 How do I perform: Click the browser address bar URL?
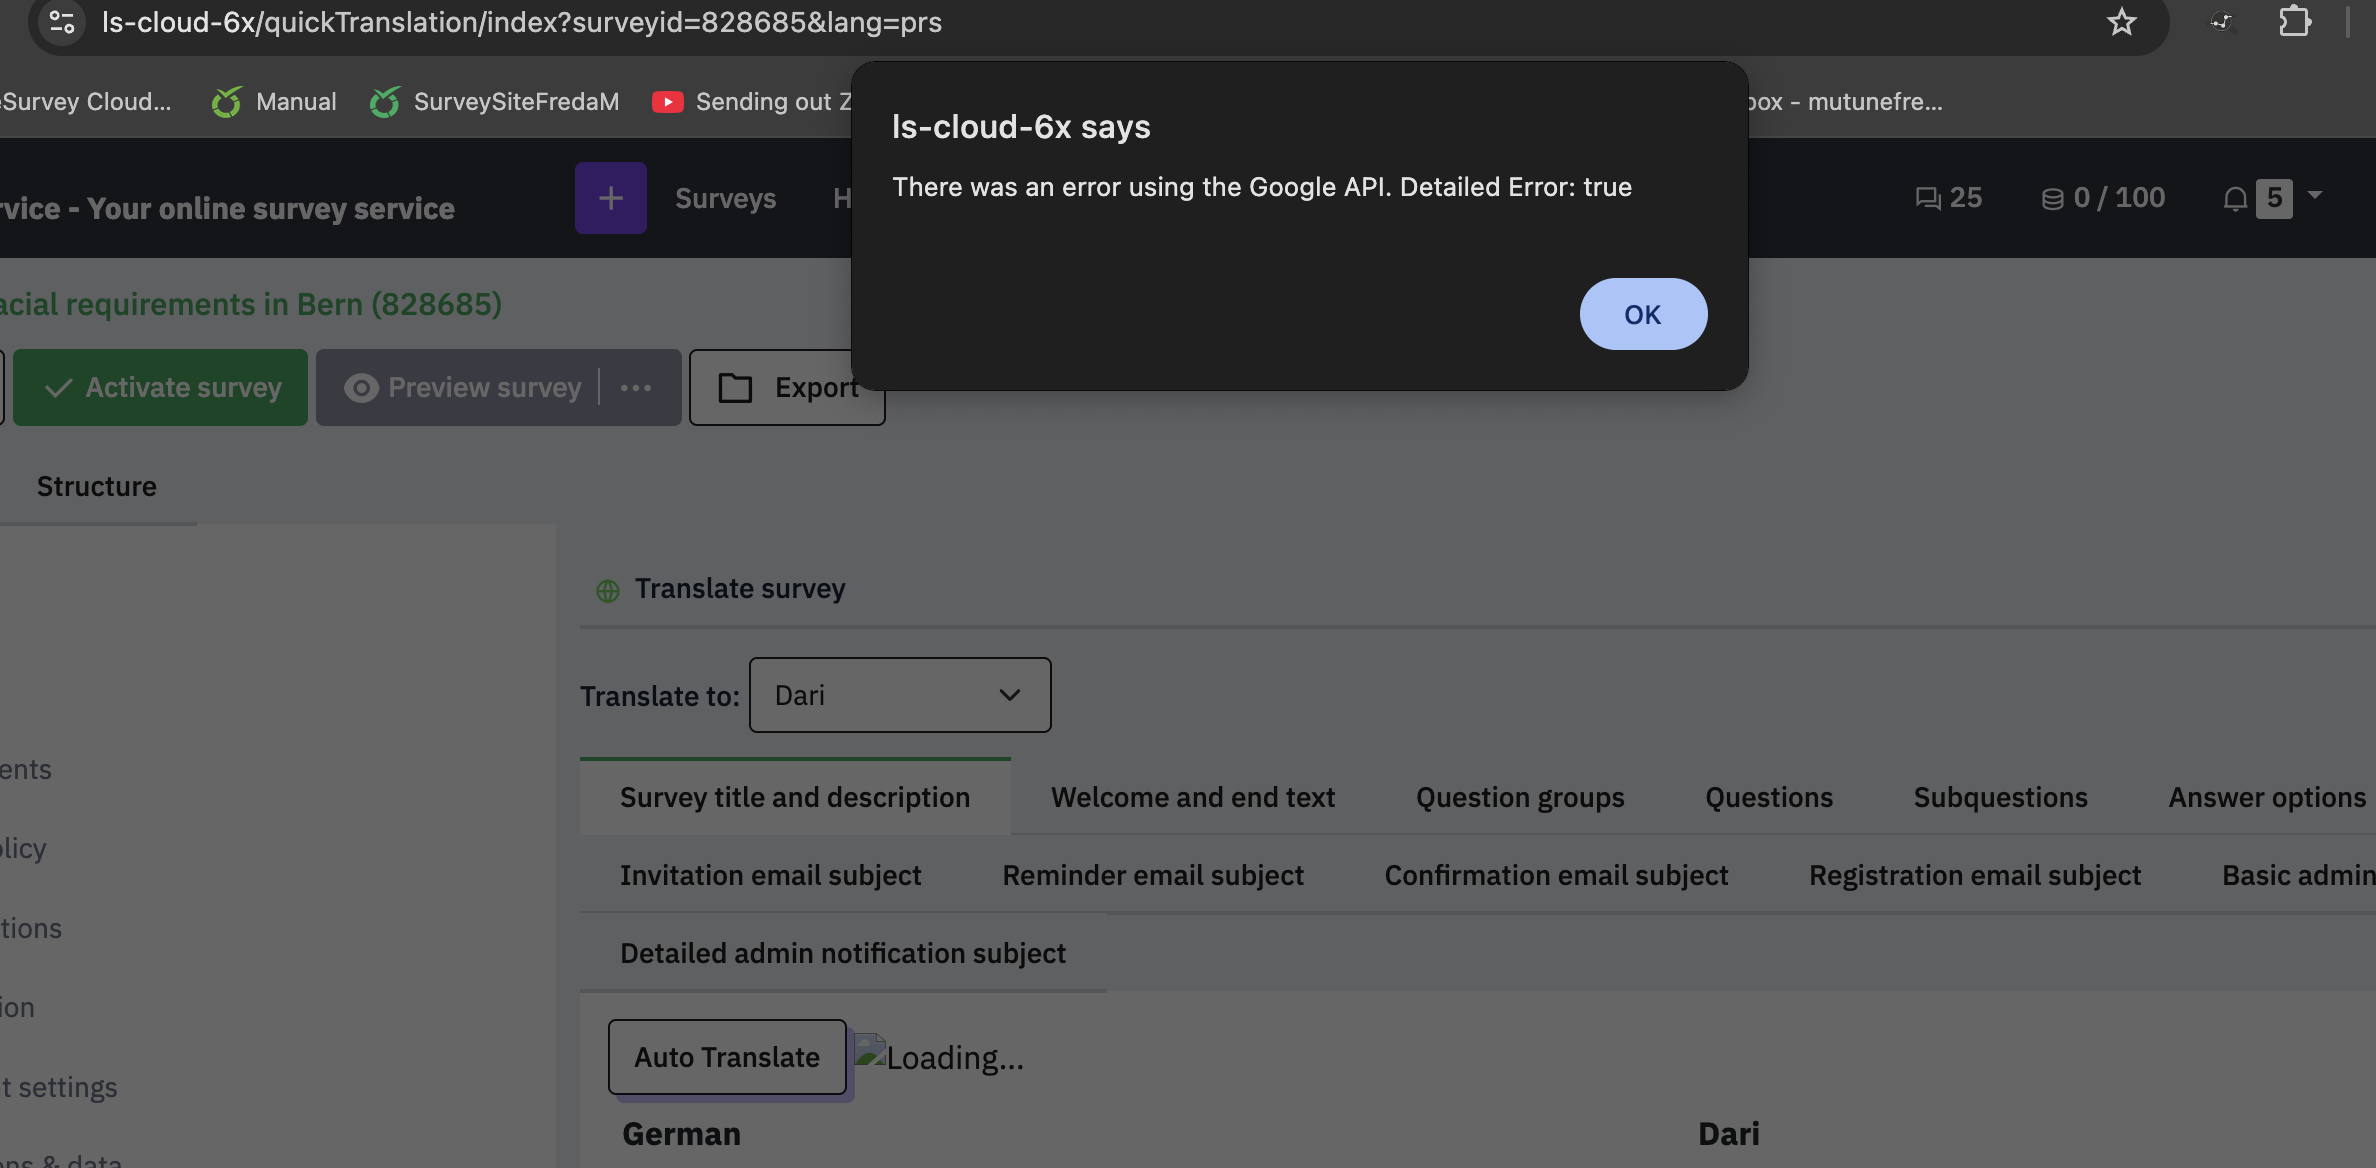[521, 22]
